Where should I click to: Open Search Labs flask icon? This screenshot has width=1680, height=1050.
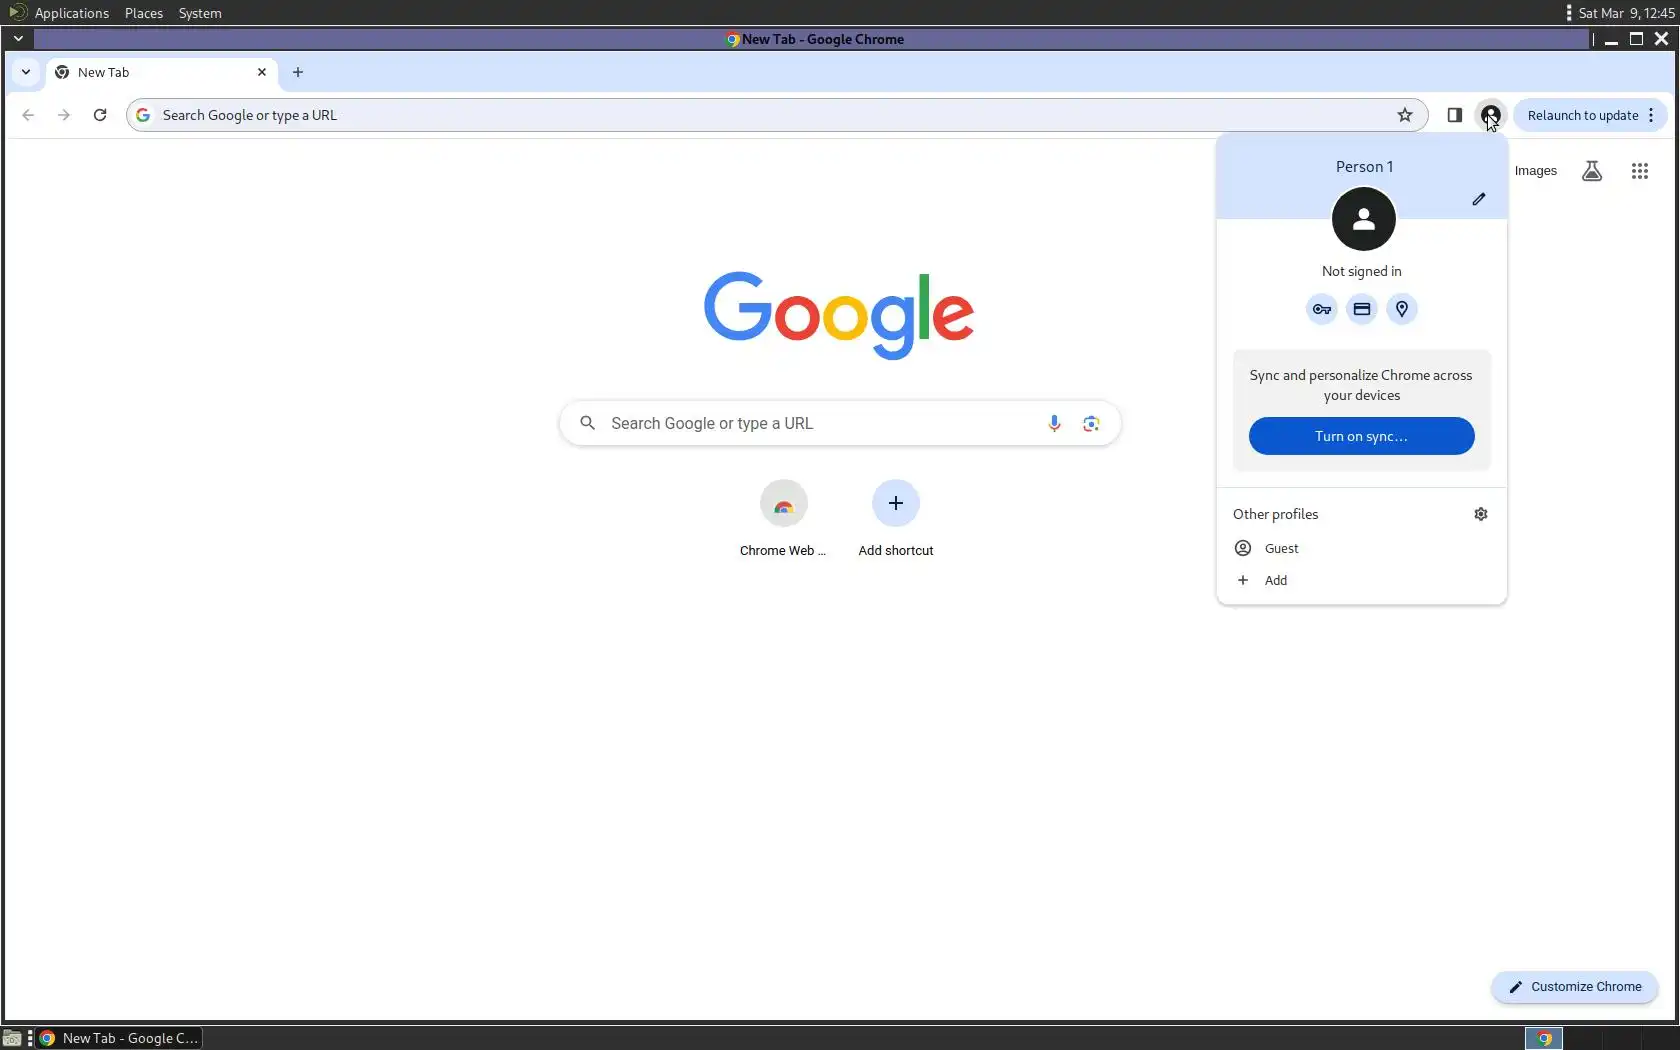point(1592,171)
